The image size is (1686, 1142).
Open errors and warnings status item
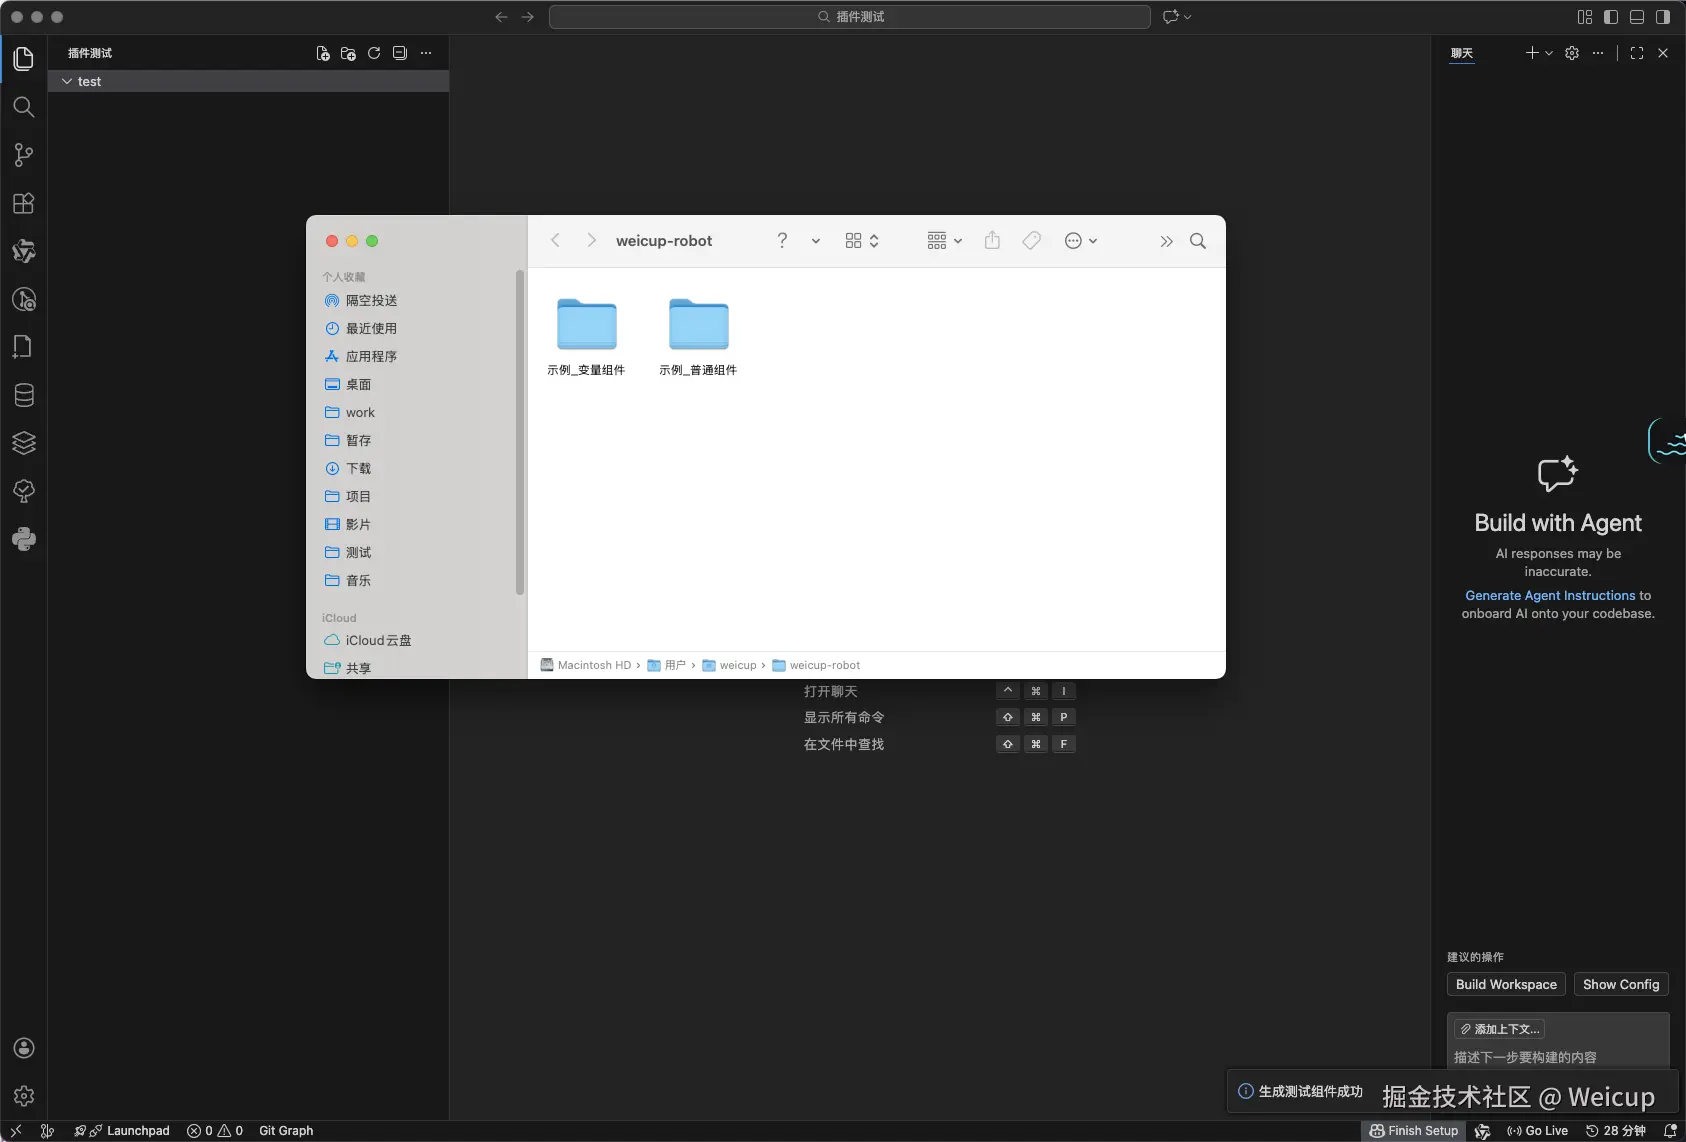tap(215, 1131)
